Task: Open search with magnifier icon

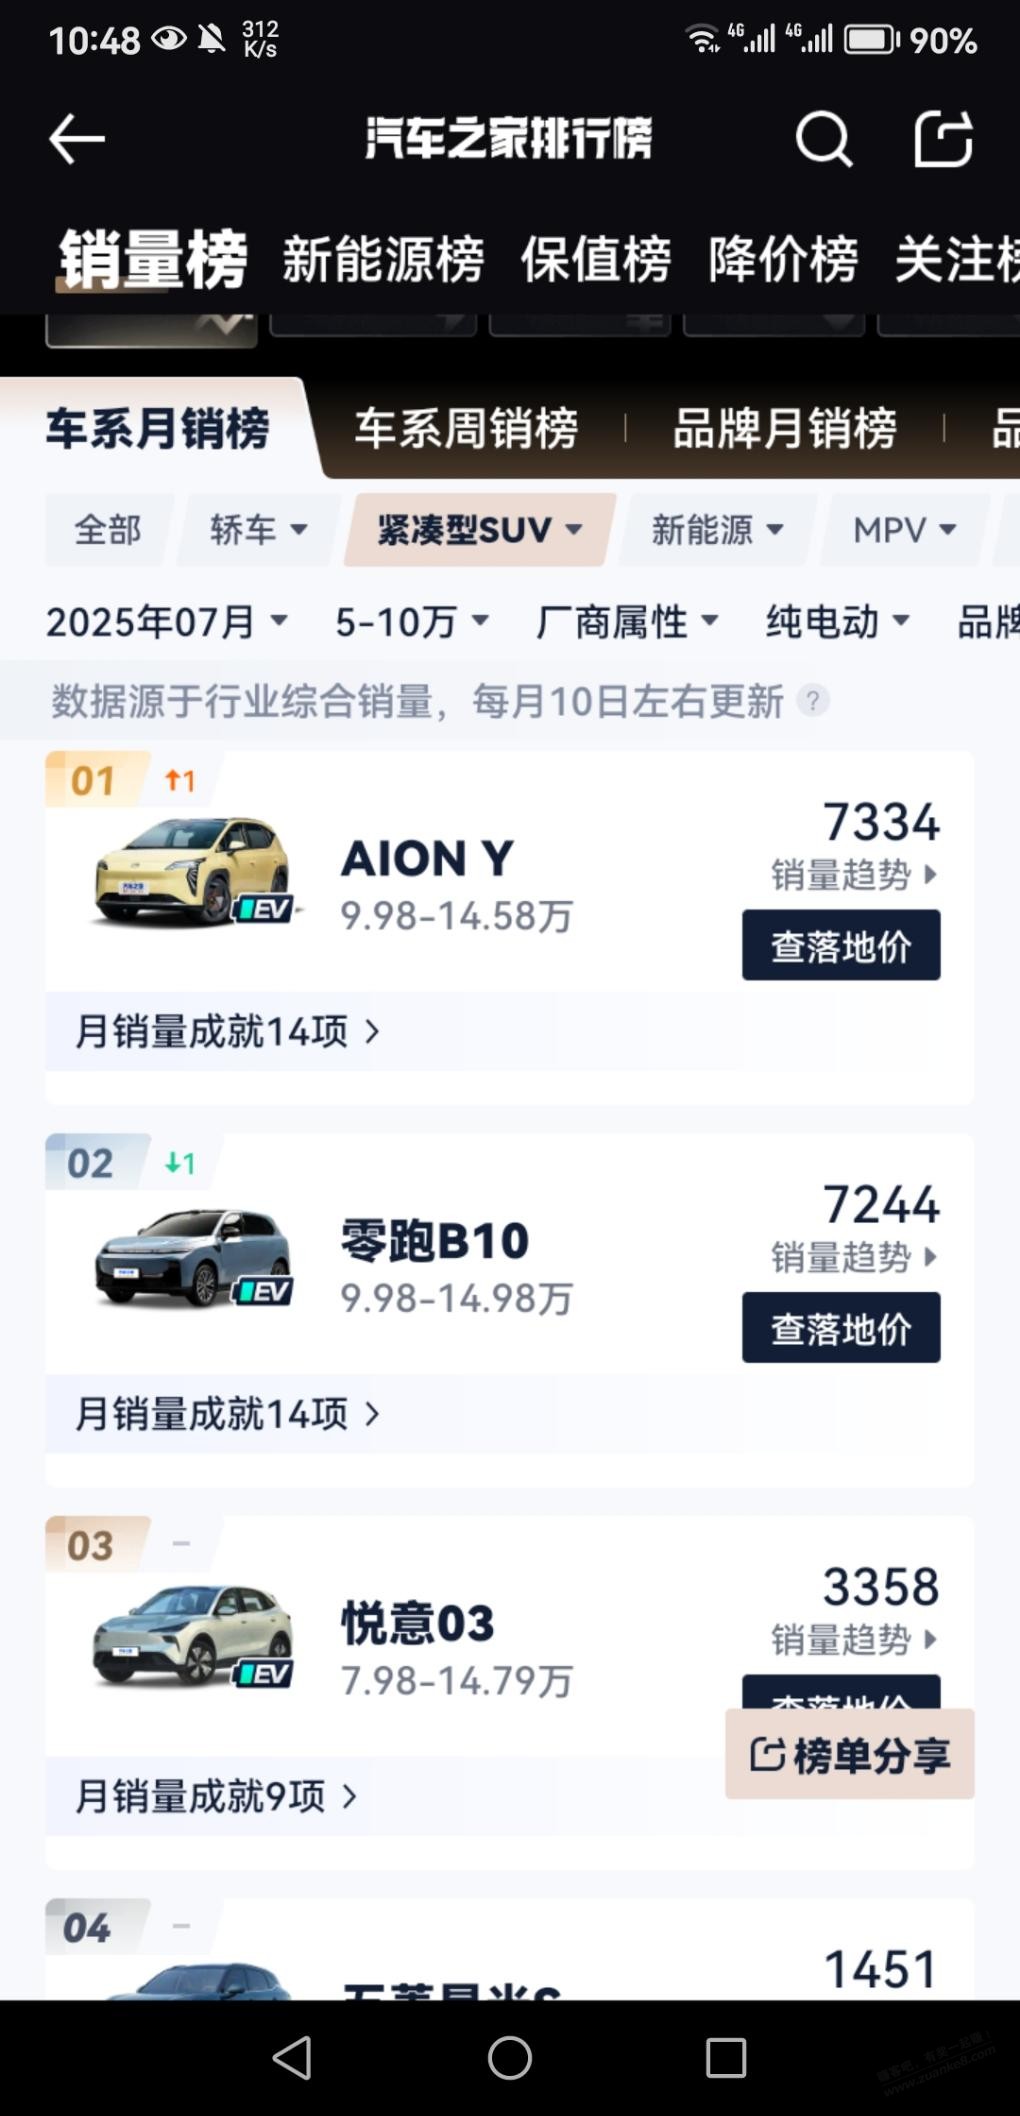Action: click(x=824, y=138)
